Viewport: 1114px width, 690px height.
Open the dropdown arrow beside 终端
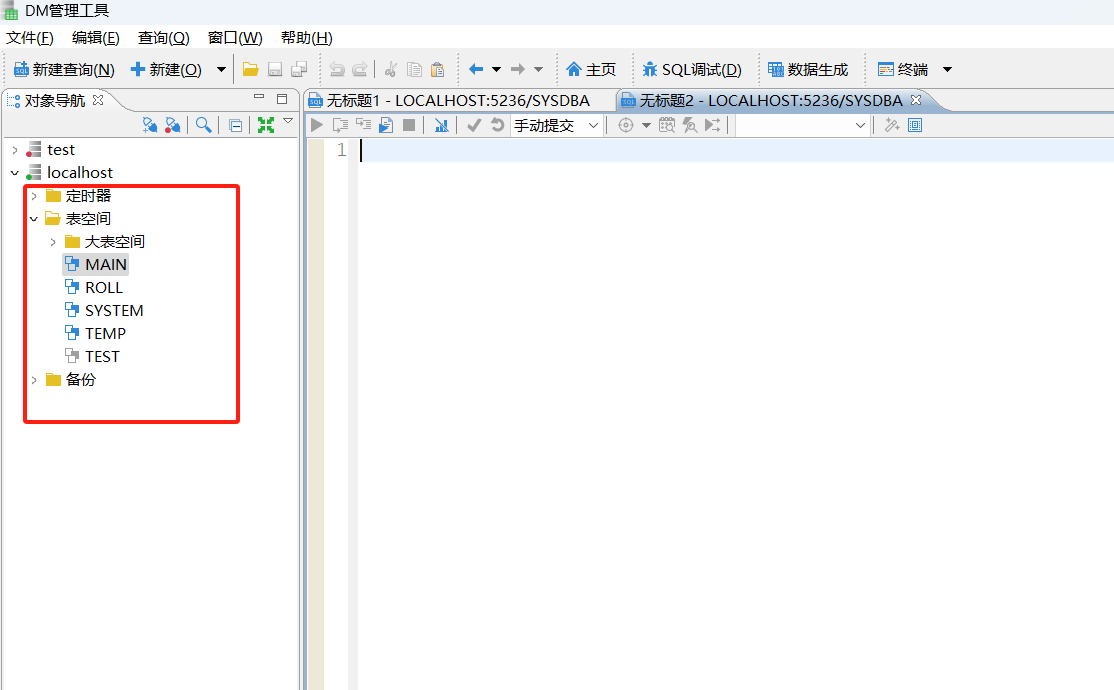(x=947, y=70)
